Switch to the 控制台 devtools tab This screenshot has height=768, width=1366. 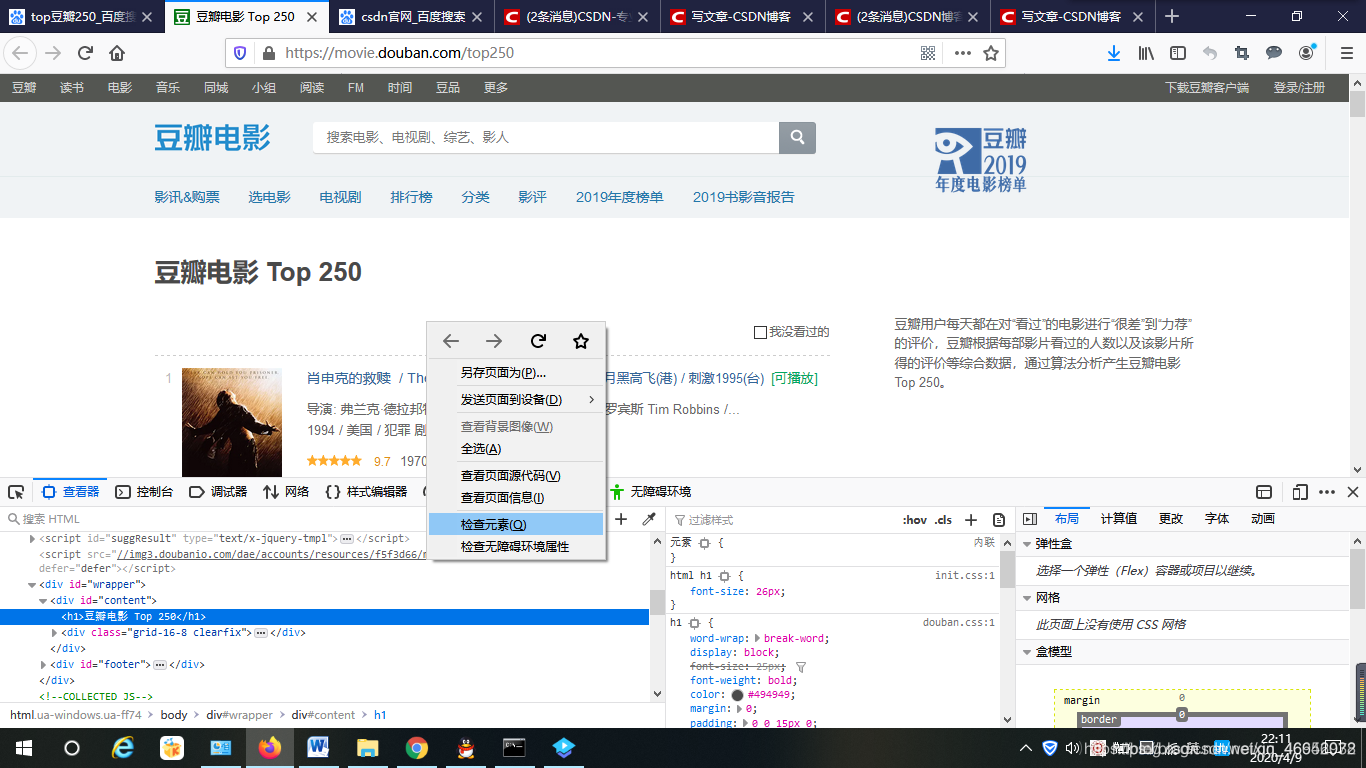pyautogui.click(x=144, y=492)
